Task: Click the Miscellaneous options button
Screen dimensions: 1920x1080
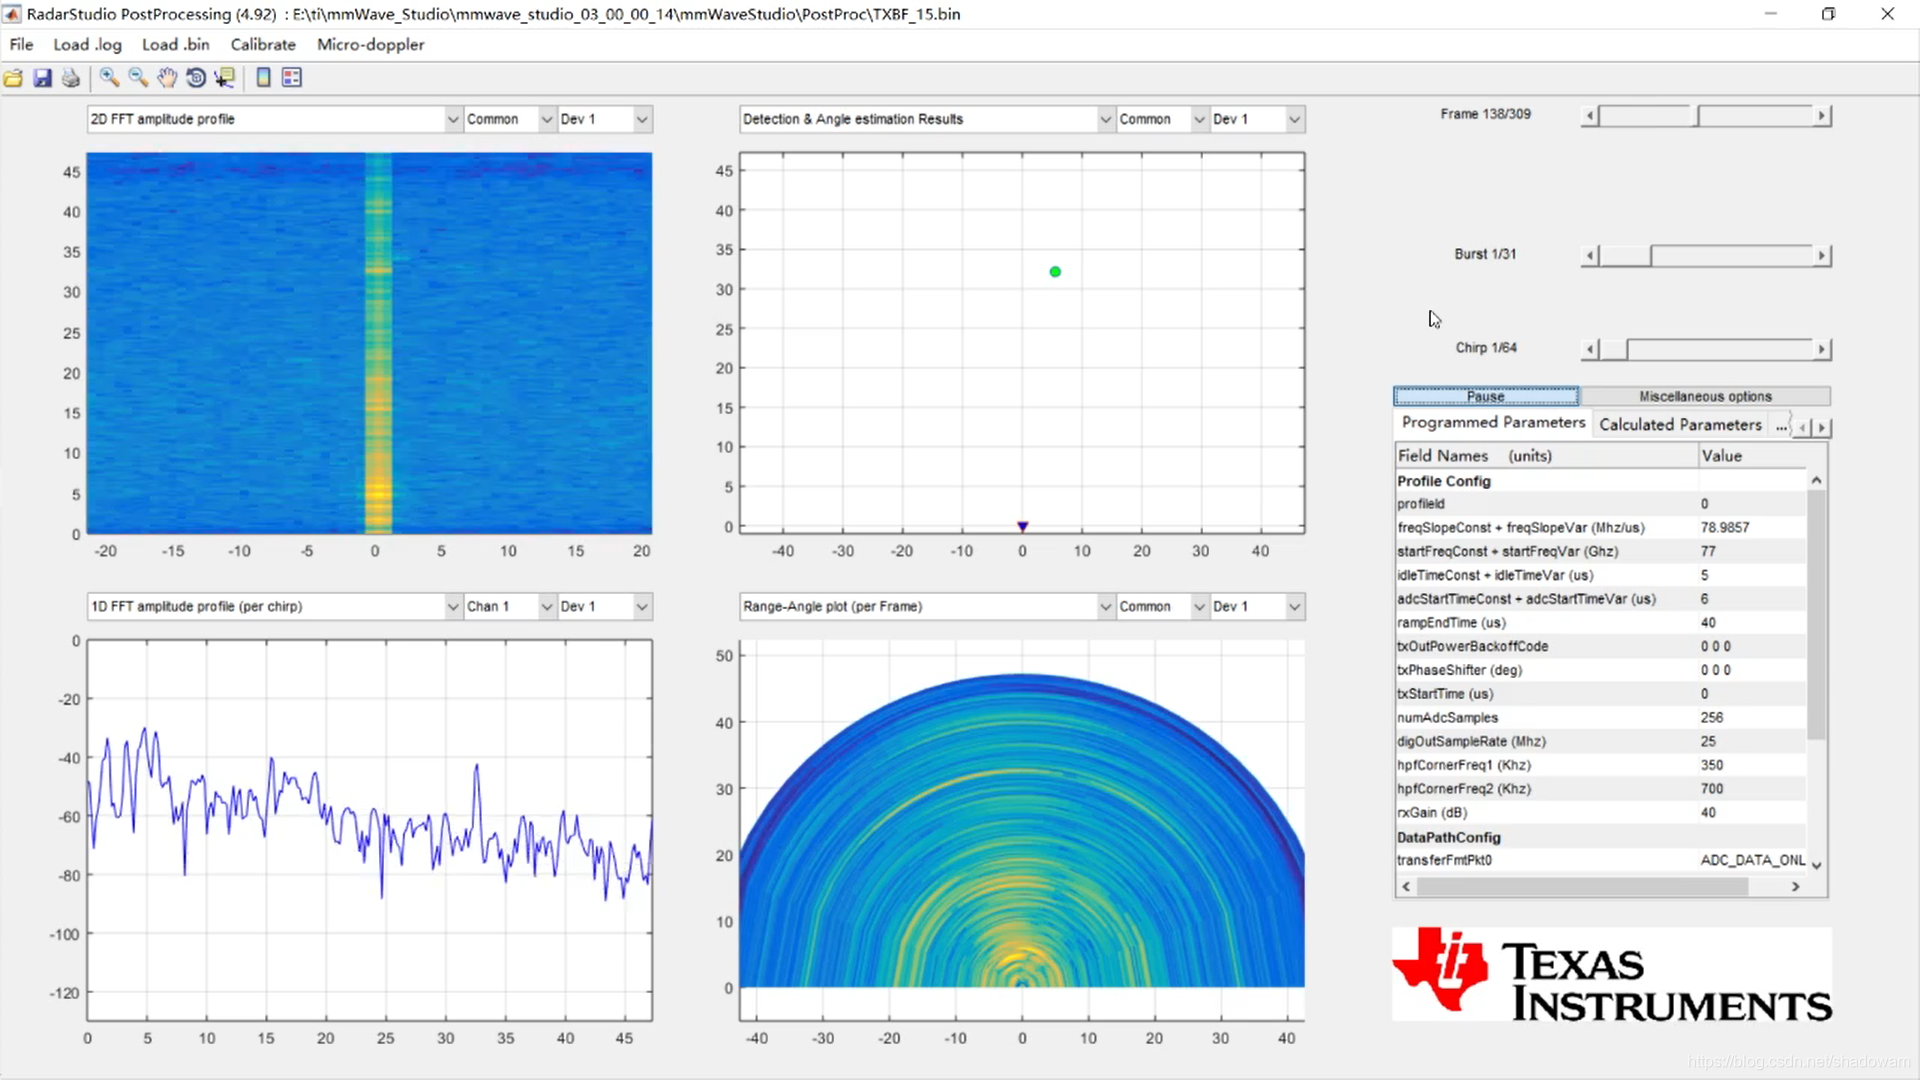Action: pyautogui.click(x=1705, y=397)
